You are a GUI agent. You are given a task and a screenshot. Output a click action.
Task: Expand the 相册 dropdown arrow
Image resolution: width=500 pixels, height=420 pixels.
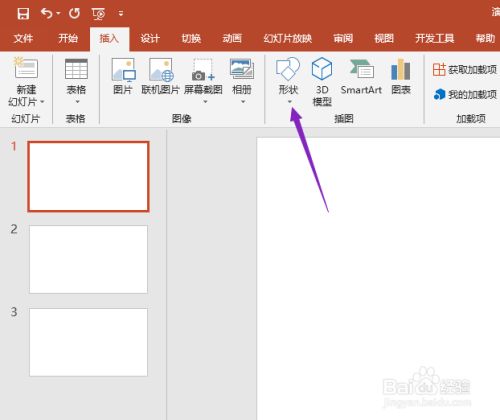click(x=243, y=102)
